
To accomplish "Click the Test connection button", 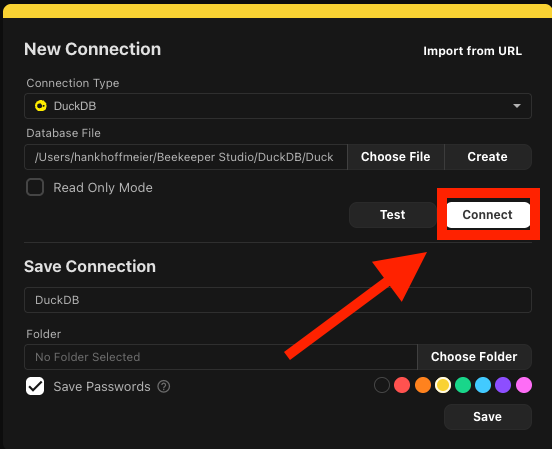I will pos(393,215).
